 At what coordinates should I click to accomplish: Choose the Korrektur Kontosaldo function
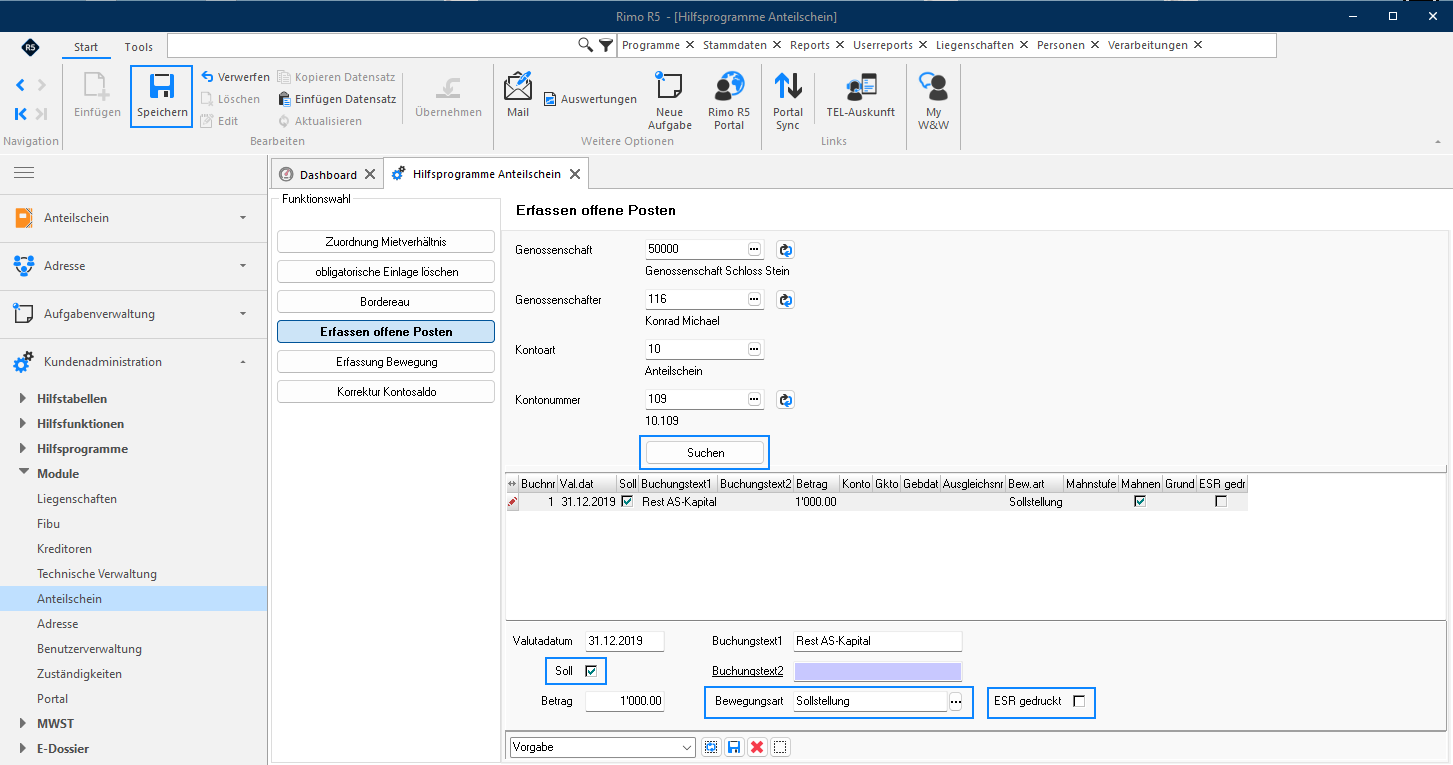point(386,392)
